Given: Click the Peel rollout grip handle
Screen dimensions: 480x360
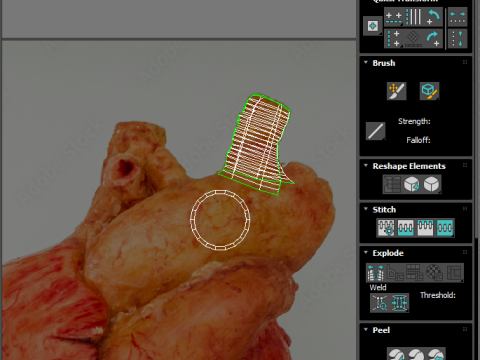Looking at the screenshot, I should (465, 329).
